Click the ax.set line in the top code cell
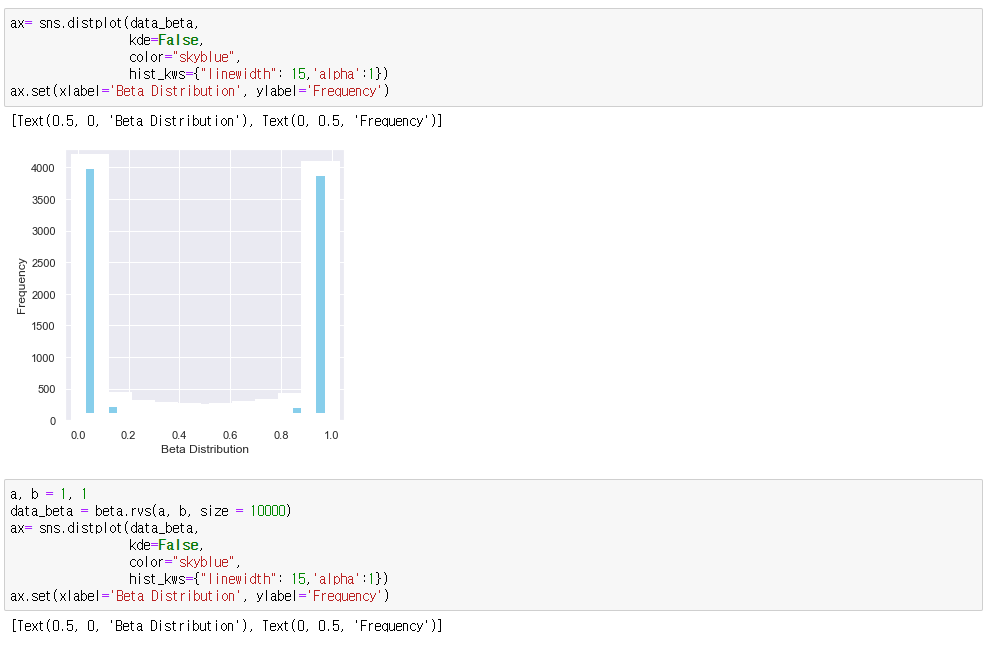The image size is (997, 648). 200,91
